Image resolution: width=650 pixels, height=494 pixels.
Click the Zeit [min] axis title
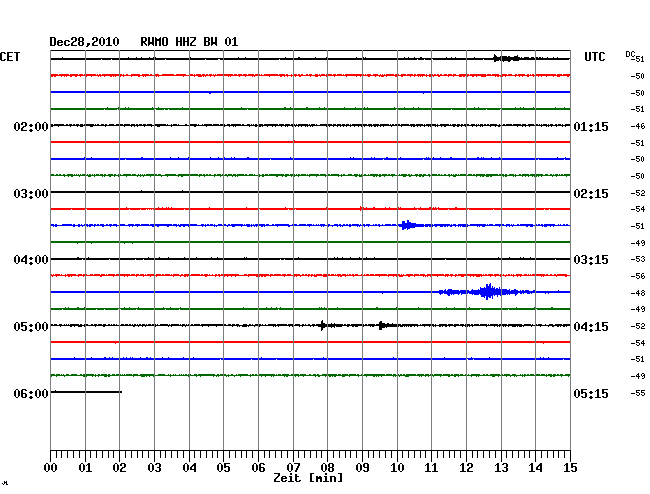[308, 478]
